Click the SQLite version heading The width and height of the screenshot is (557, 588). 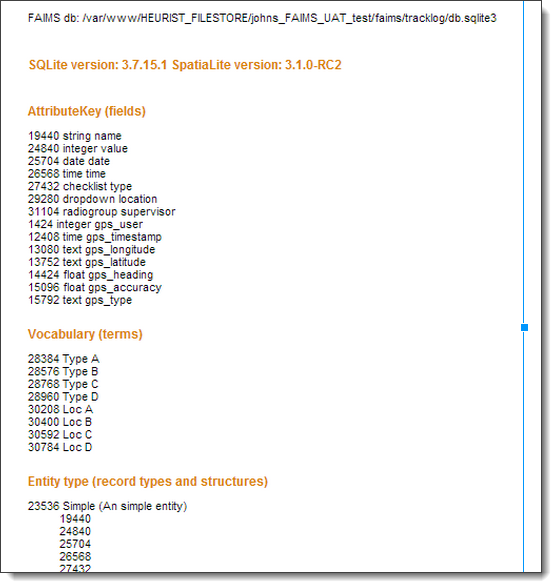(185, 65)
